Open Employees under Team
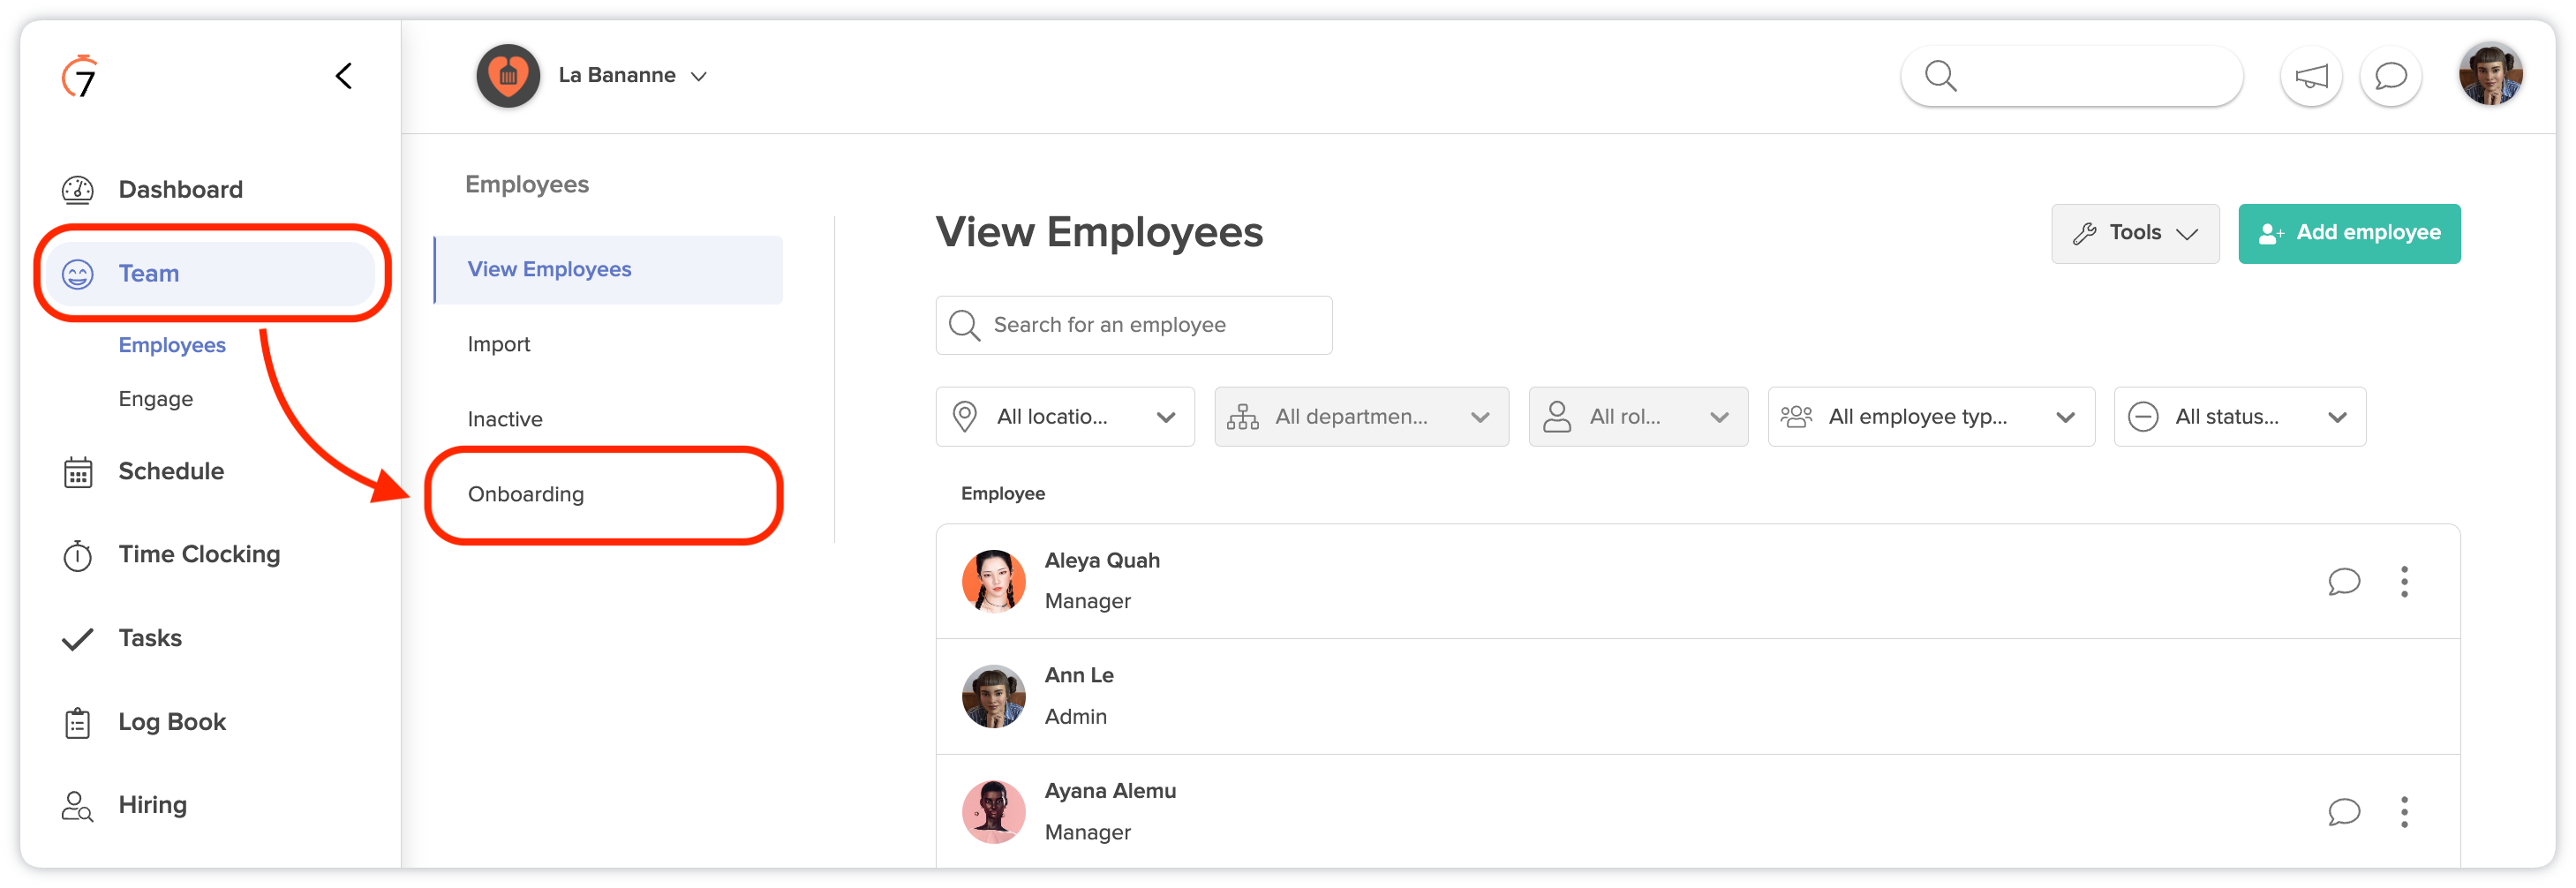 pos(172,345)
